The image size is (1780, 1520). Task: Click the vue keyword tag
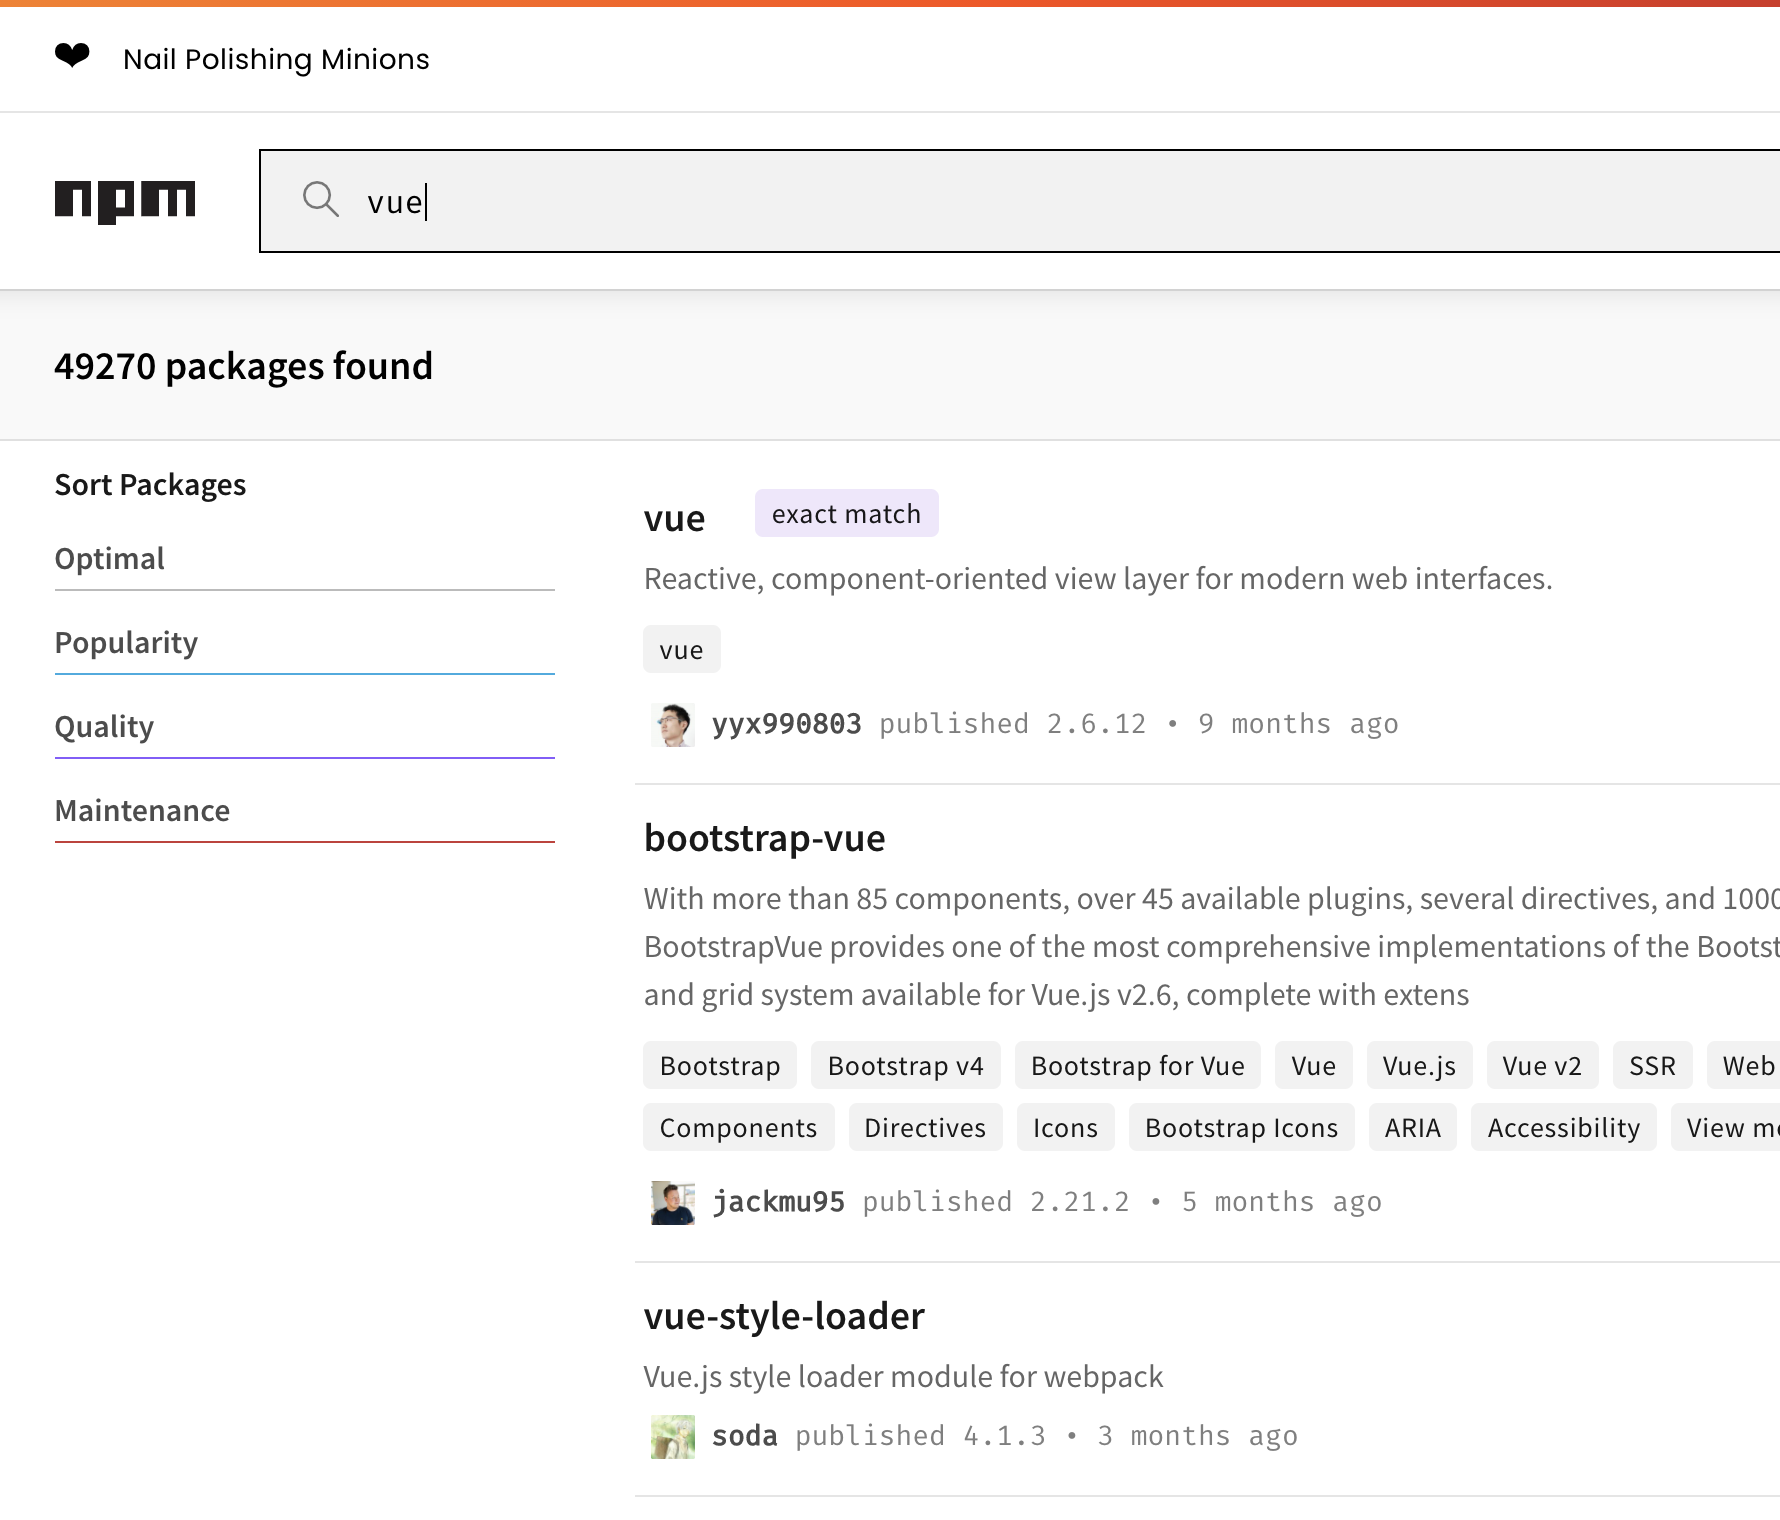(x=681, y=650)
